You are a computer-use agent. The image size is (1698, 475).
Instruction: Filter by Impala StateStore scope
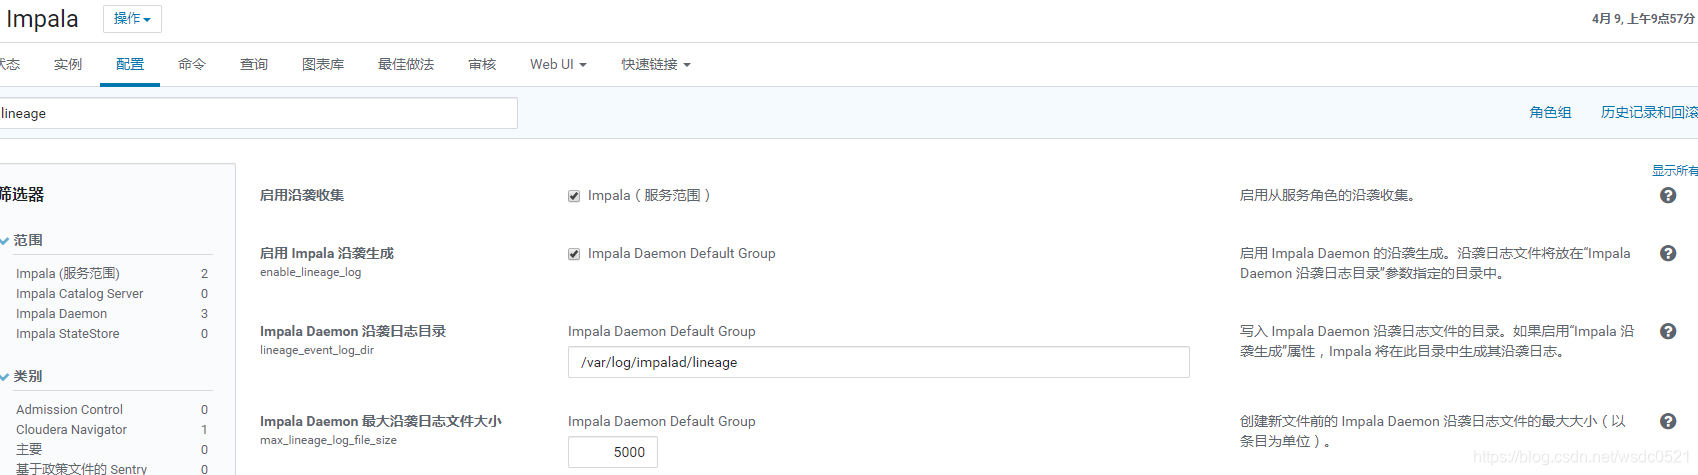click(68, 333)
